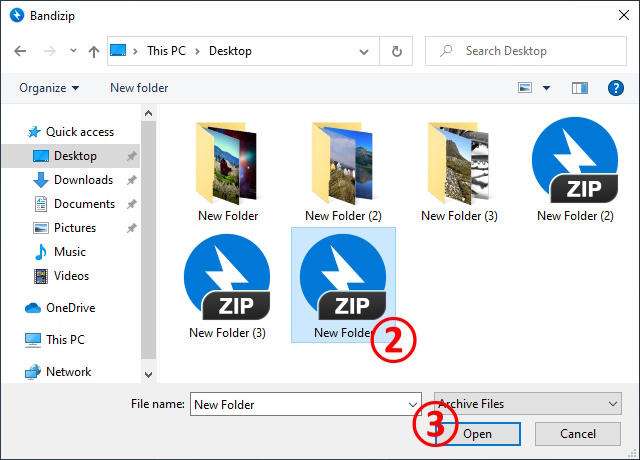Expand the address bar history dropdown
This screenshot has width=640, height=460.
coord(369,51)
